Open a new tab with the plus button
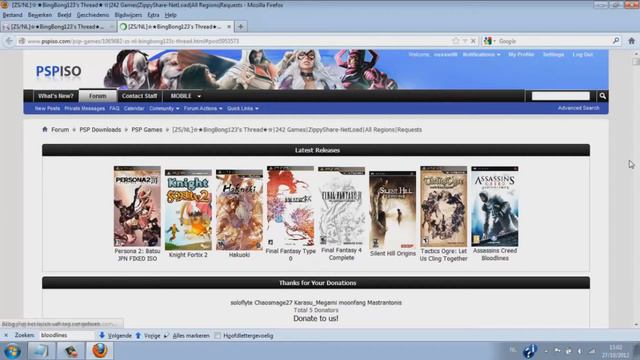Viewport: 640px width, 360px height. point(241,27)
